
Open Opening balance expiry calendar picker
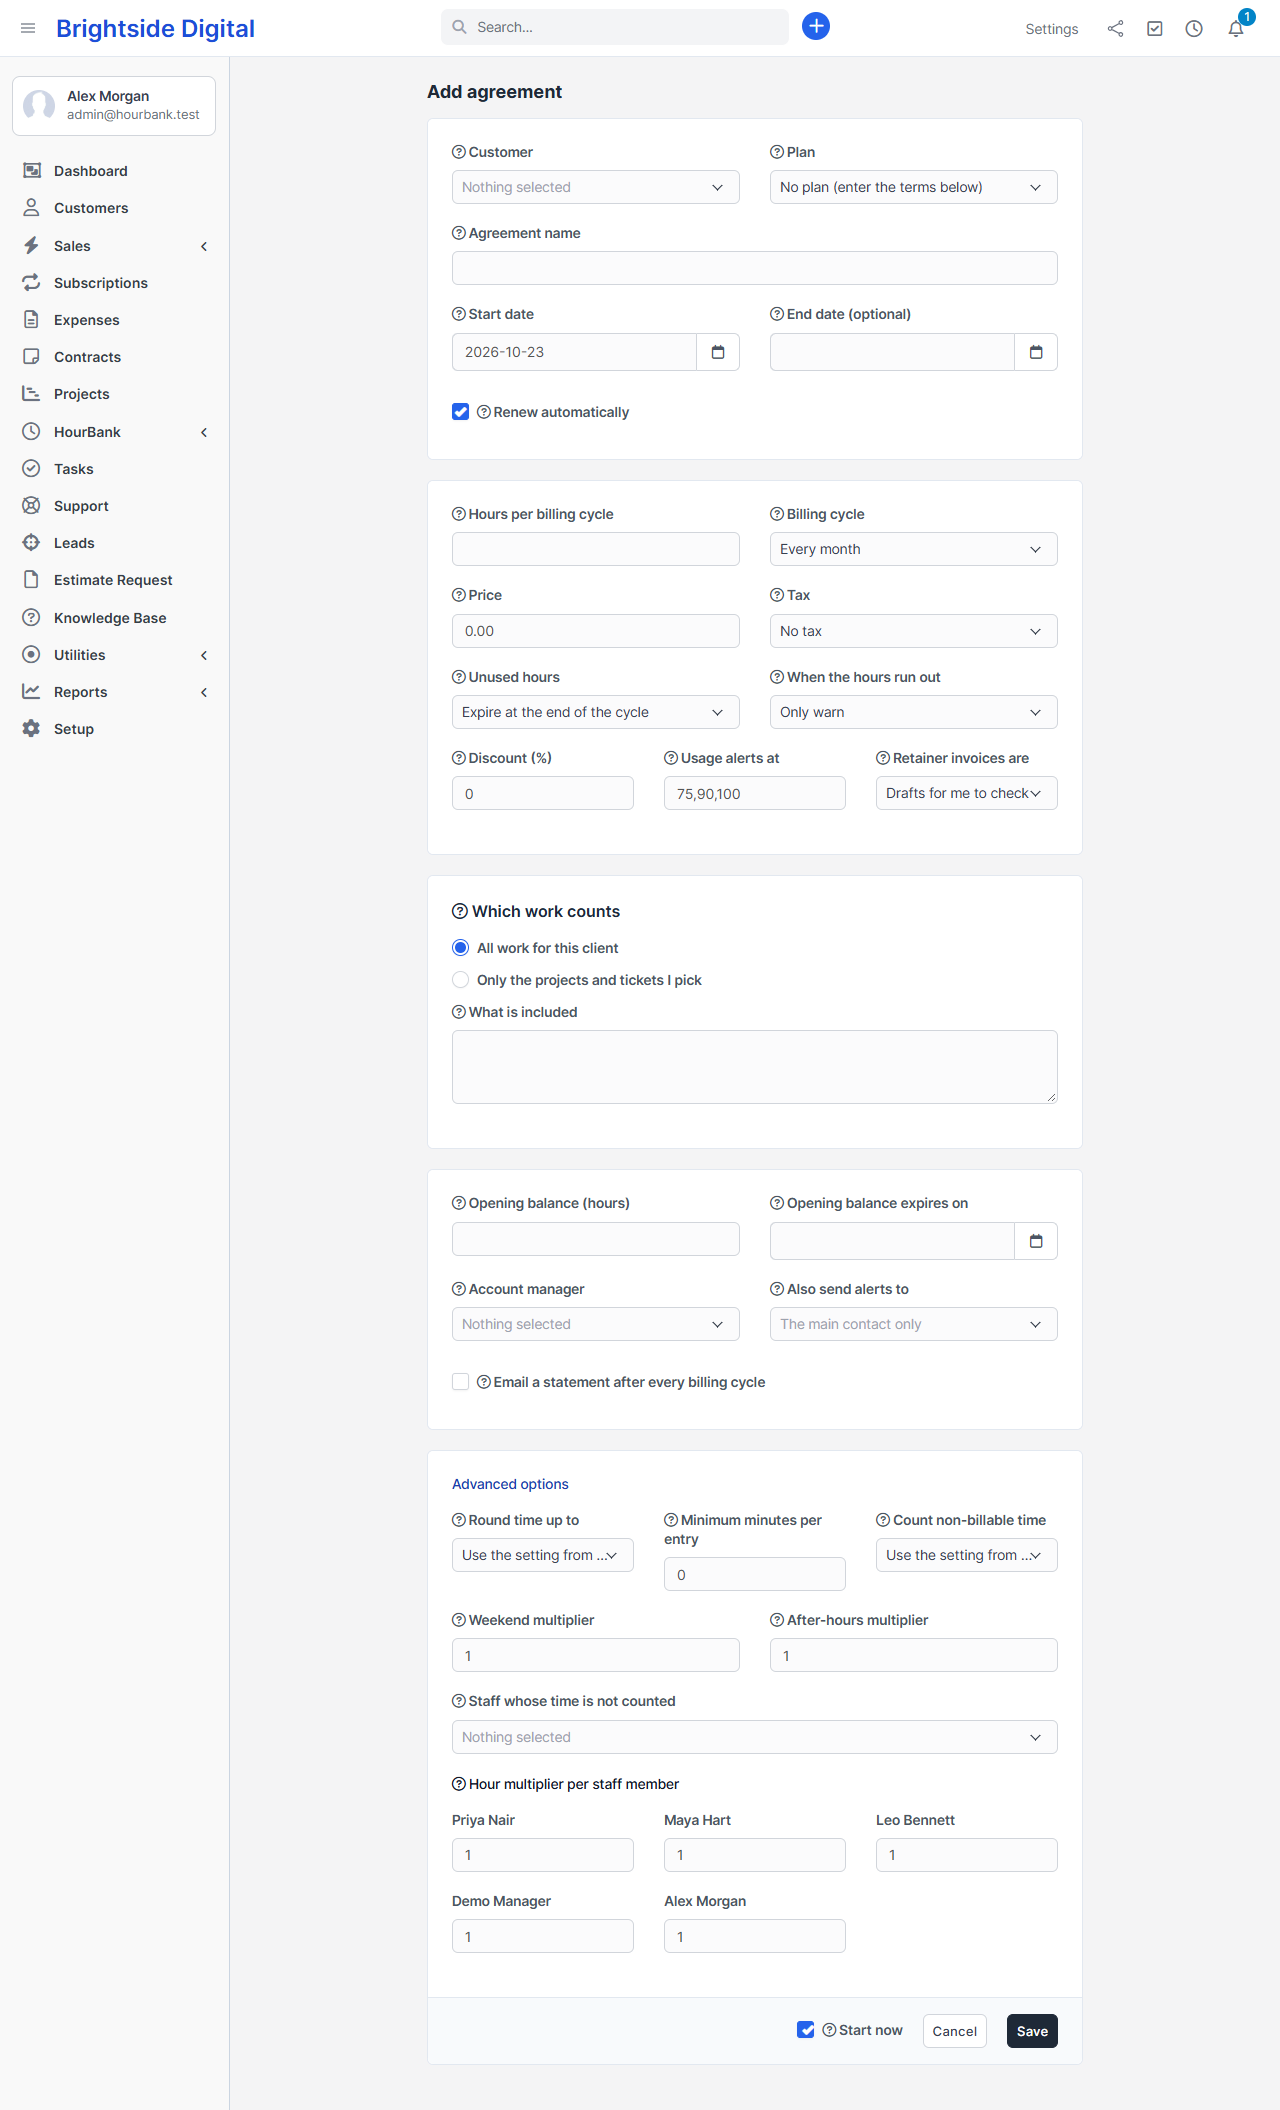click(1036, 1241)
